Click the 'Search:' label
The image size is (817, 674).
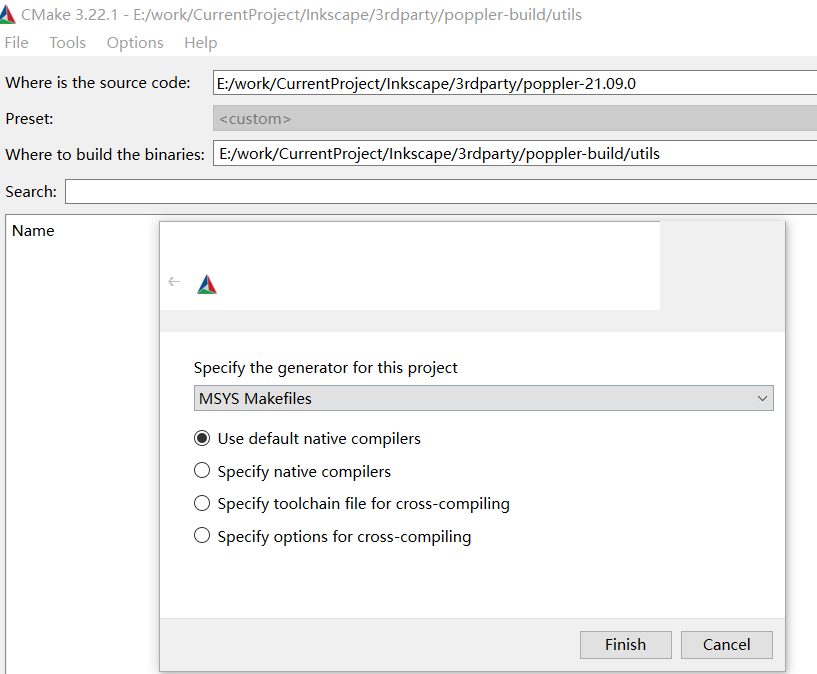pos(31,192)
